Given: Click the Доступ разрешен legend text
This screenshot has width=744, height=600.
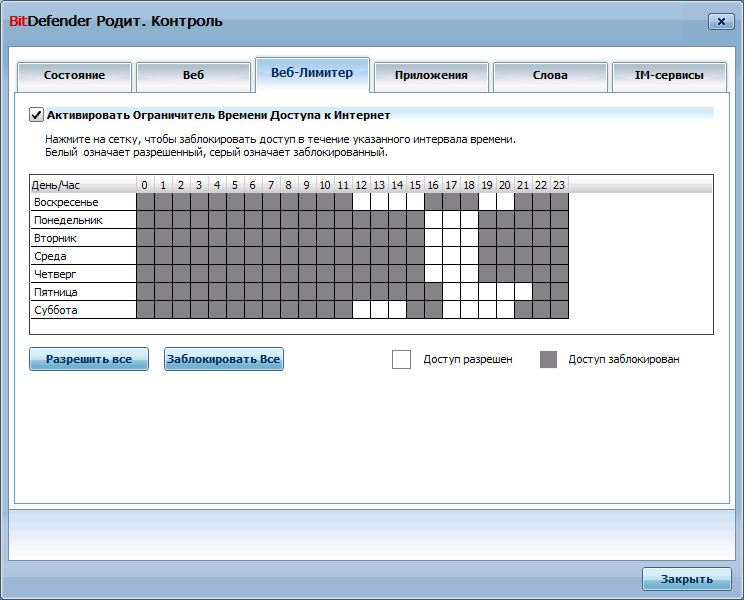Looking at the screenshot, I should click(x=468, y=360).
